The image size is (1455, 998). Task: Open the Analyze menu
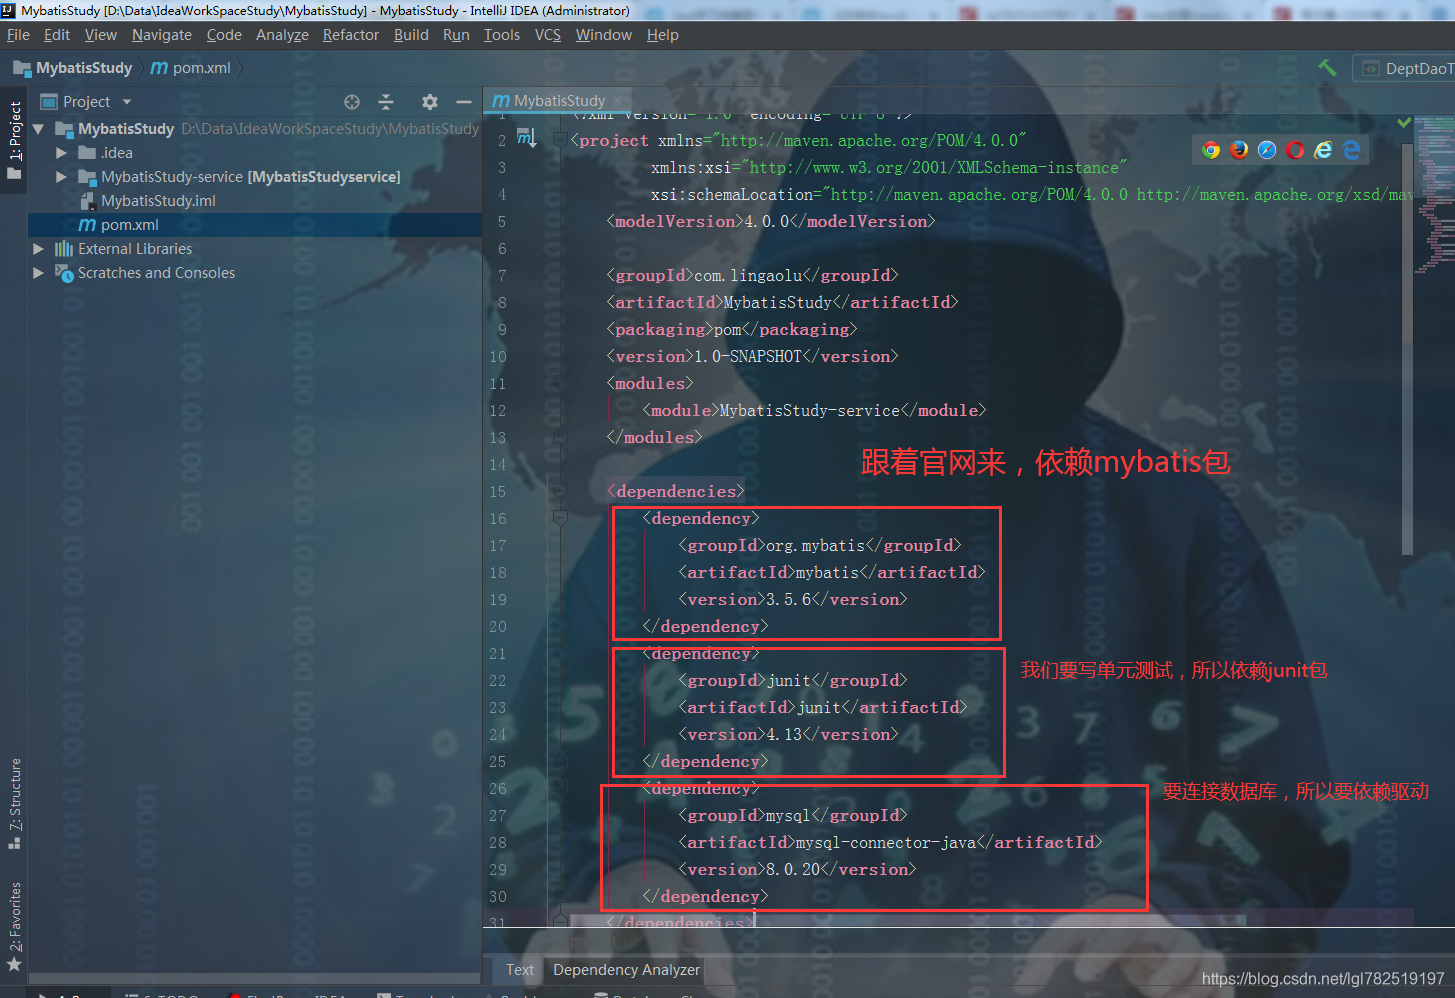tap(282, 35)
